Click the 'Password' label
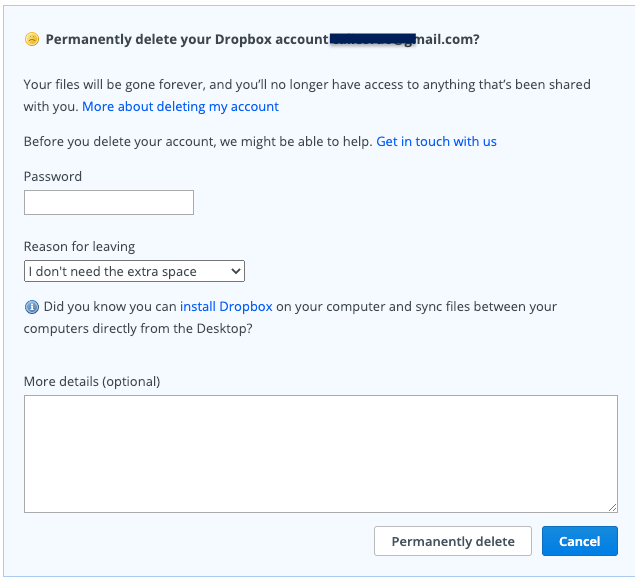This screenshot has width=635, height=579. tap(53, 176)
